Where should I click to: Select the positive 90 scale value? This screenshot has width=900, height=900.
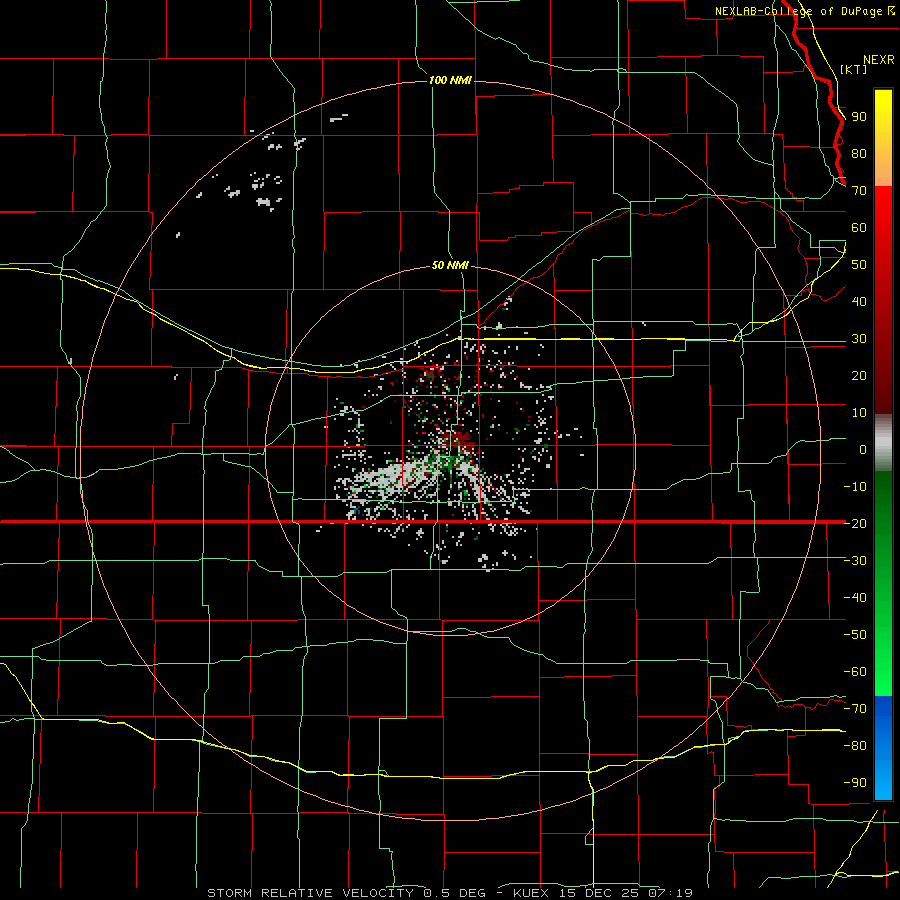pyautogui.click(x=859, y=117)
